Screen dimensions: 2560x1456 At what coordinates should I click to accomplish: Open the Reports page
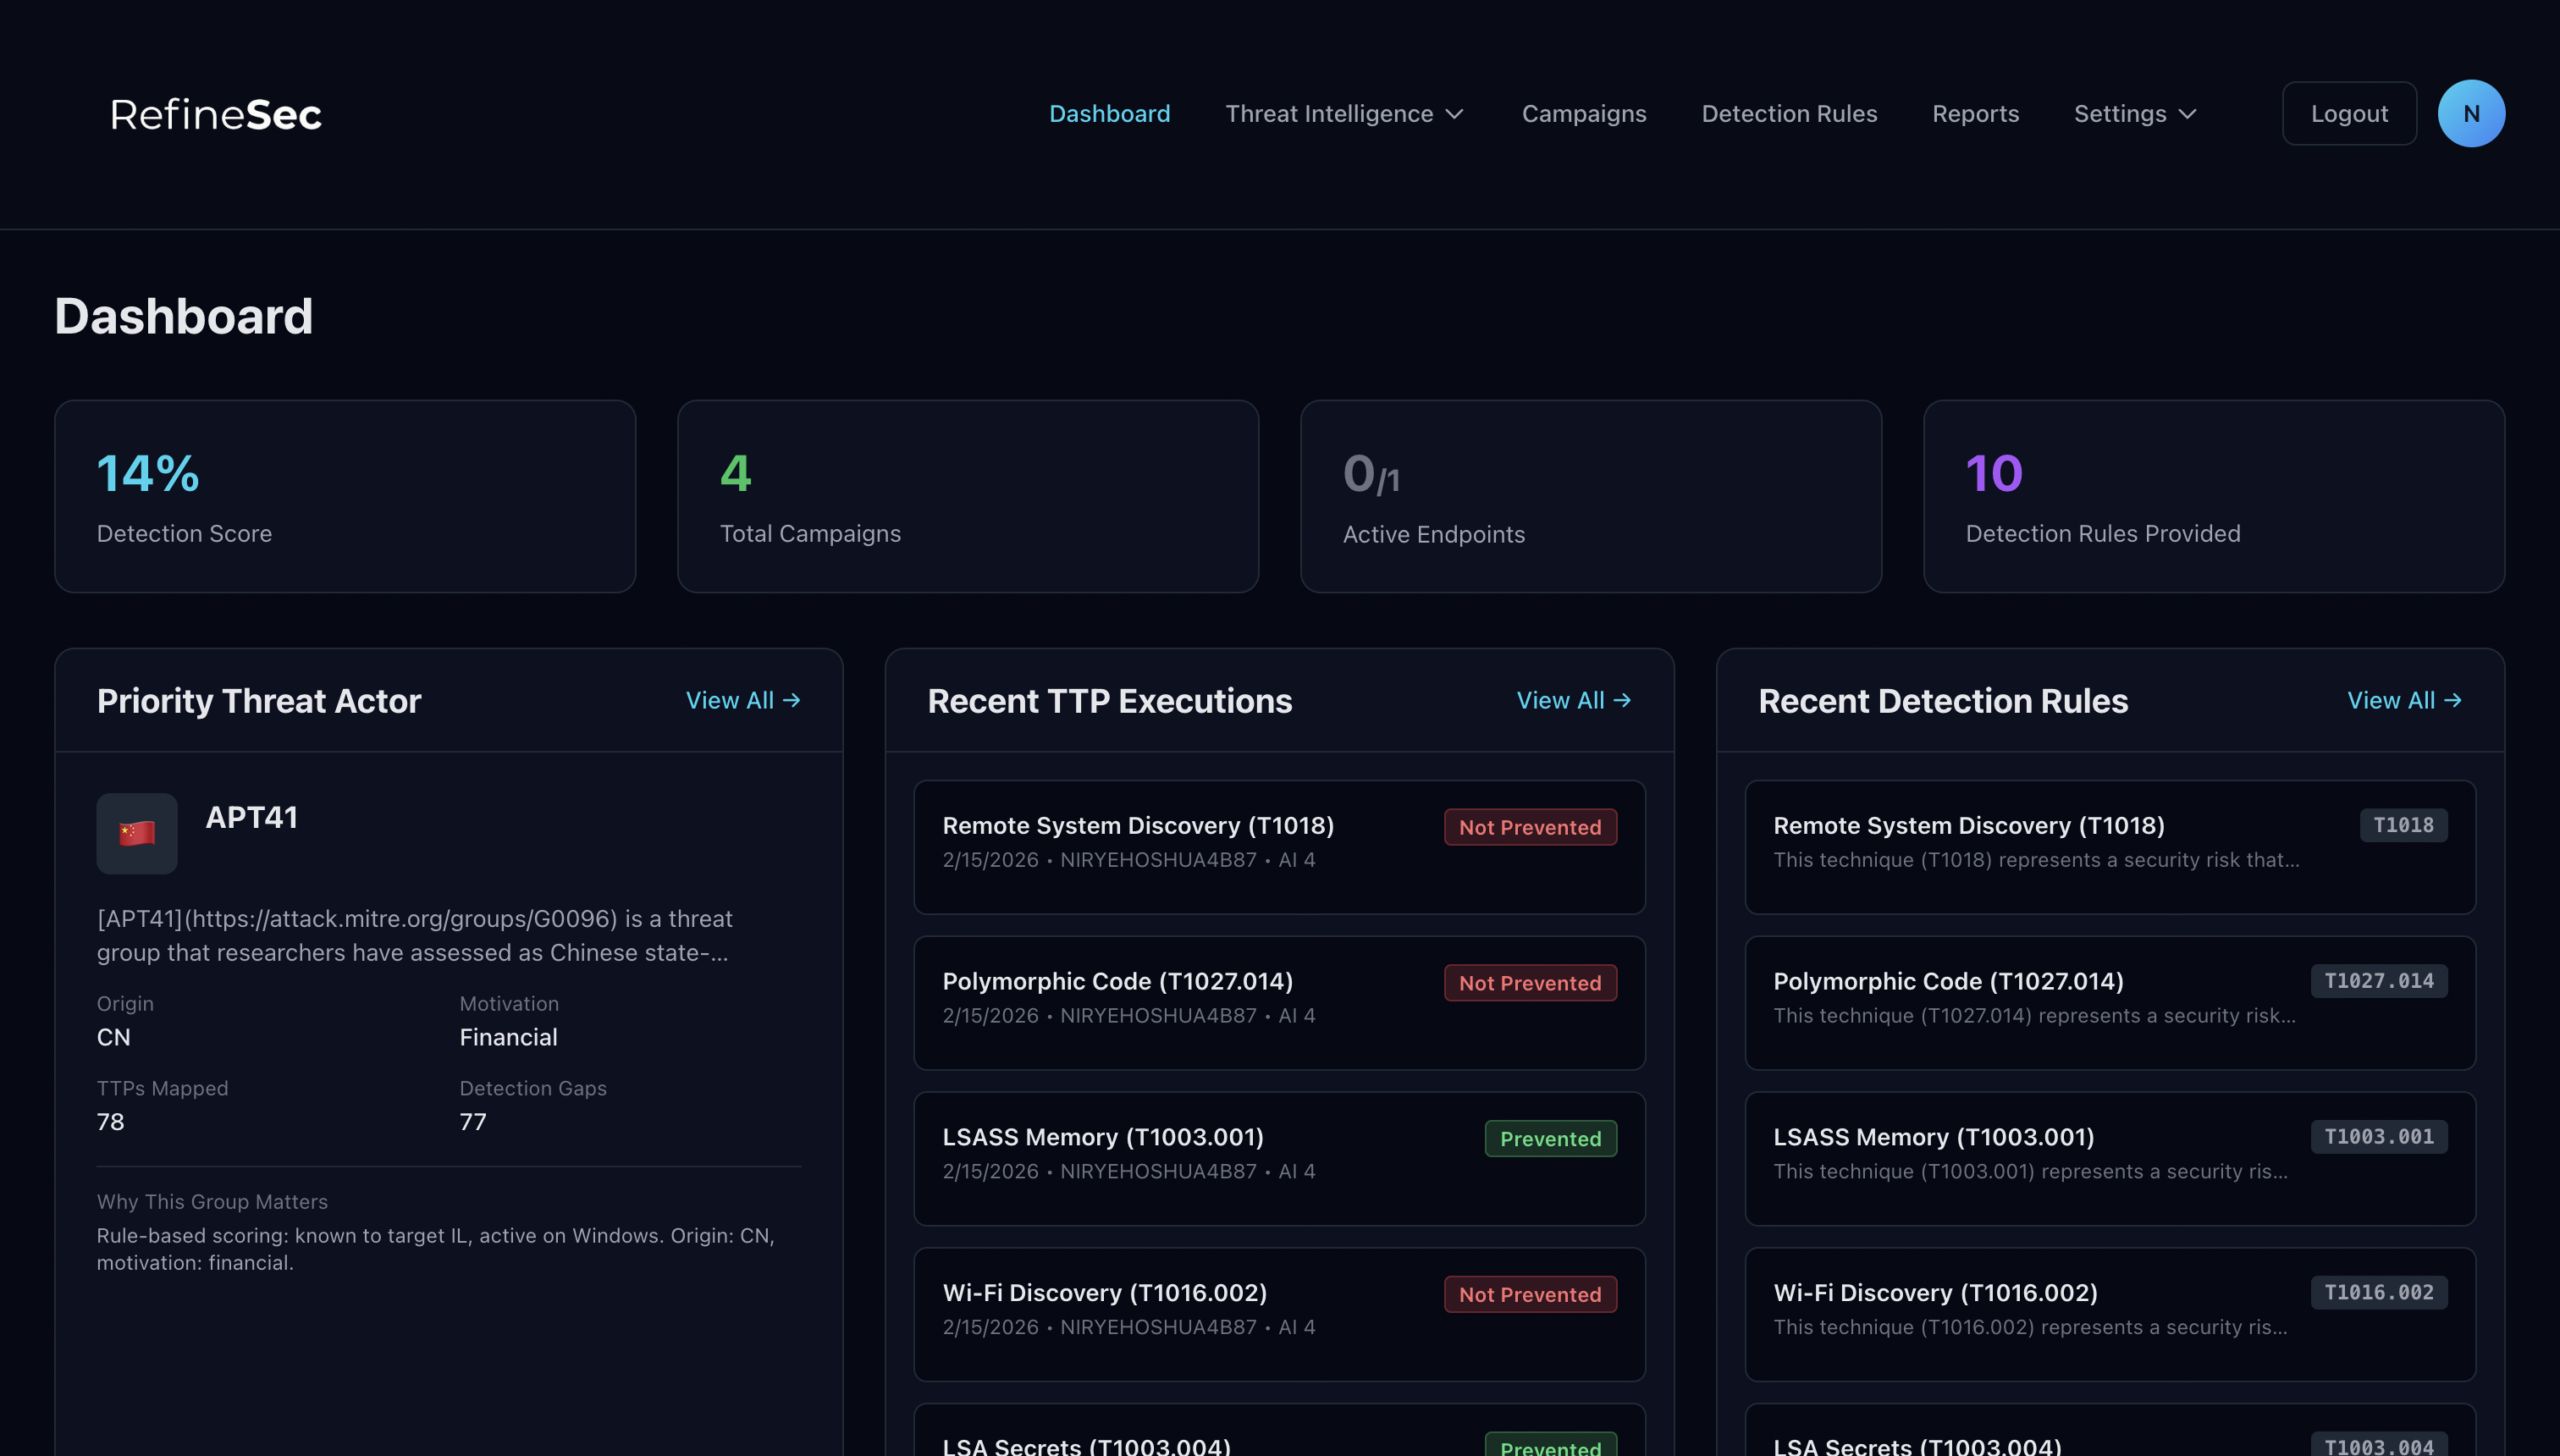1976,113
